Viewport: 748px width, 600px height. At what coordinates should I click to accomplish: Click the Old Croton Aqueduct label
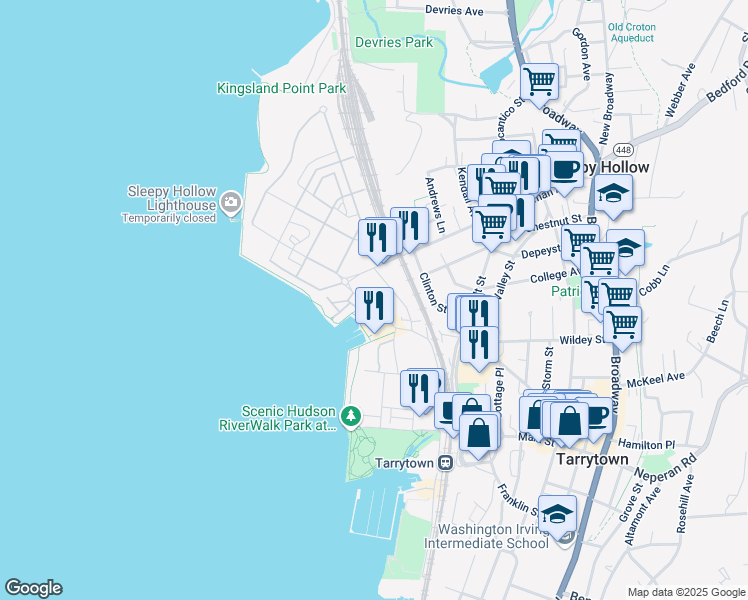point(632,32)
